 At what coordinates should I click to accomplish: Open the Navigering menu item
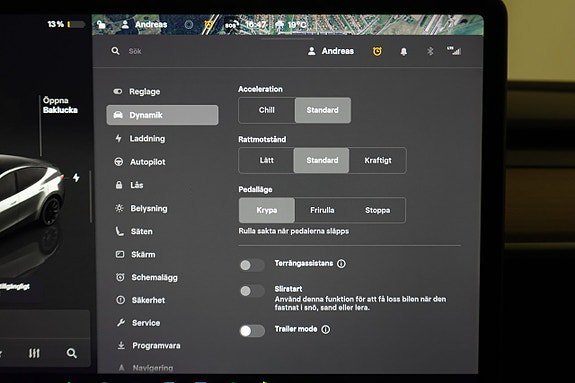tap(146, 368)
